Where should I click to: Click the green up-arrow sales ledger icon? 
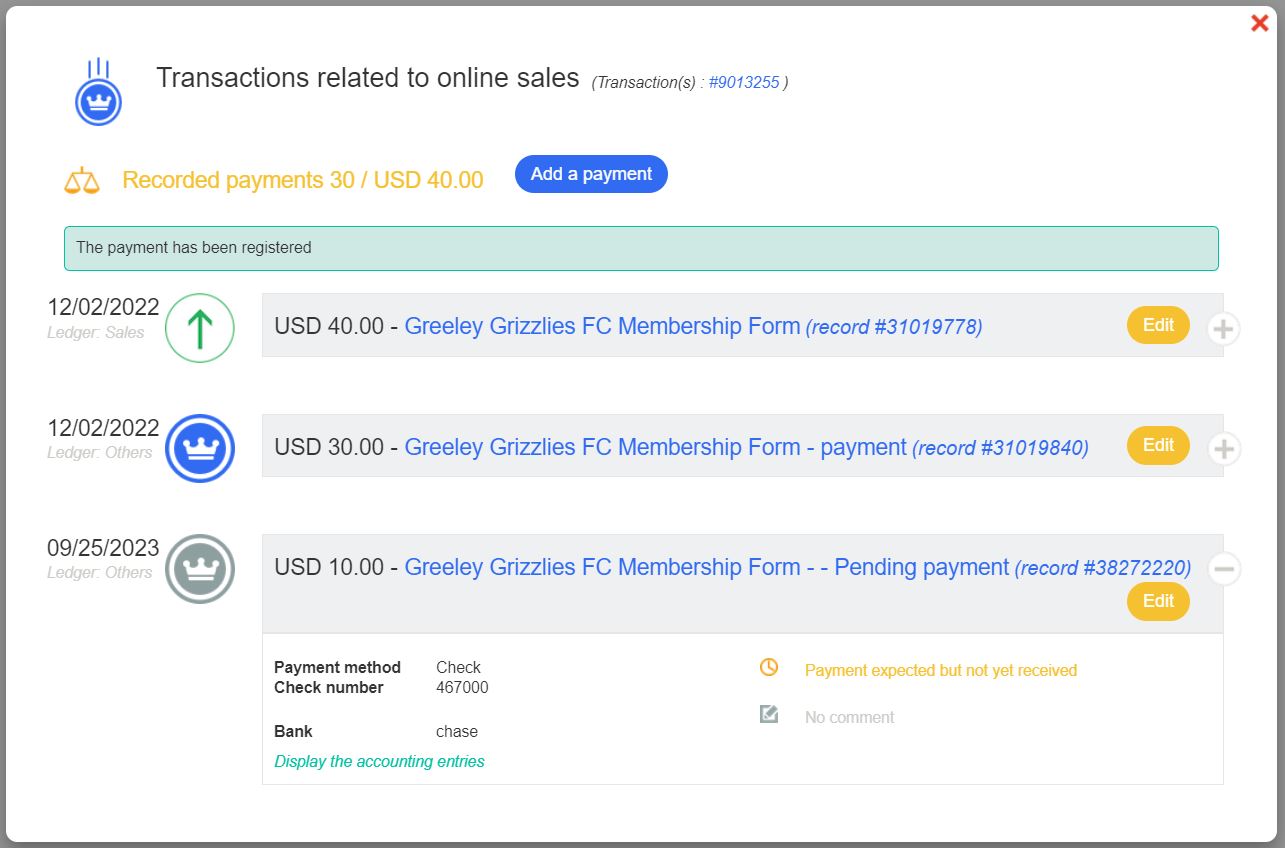coord(200,328)
